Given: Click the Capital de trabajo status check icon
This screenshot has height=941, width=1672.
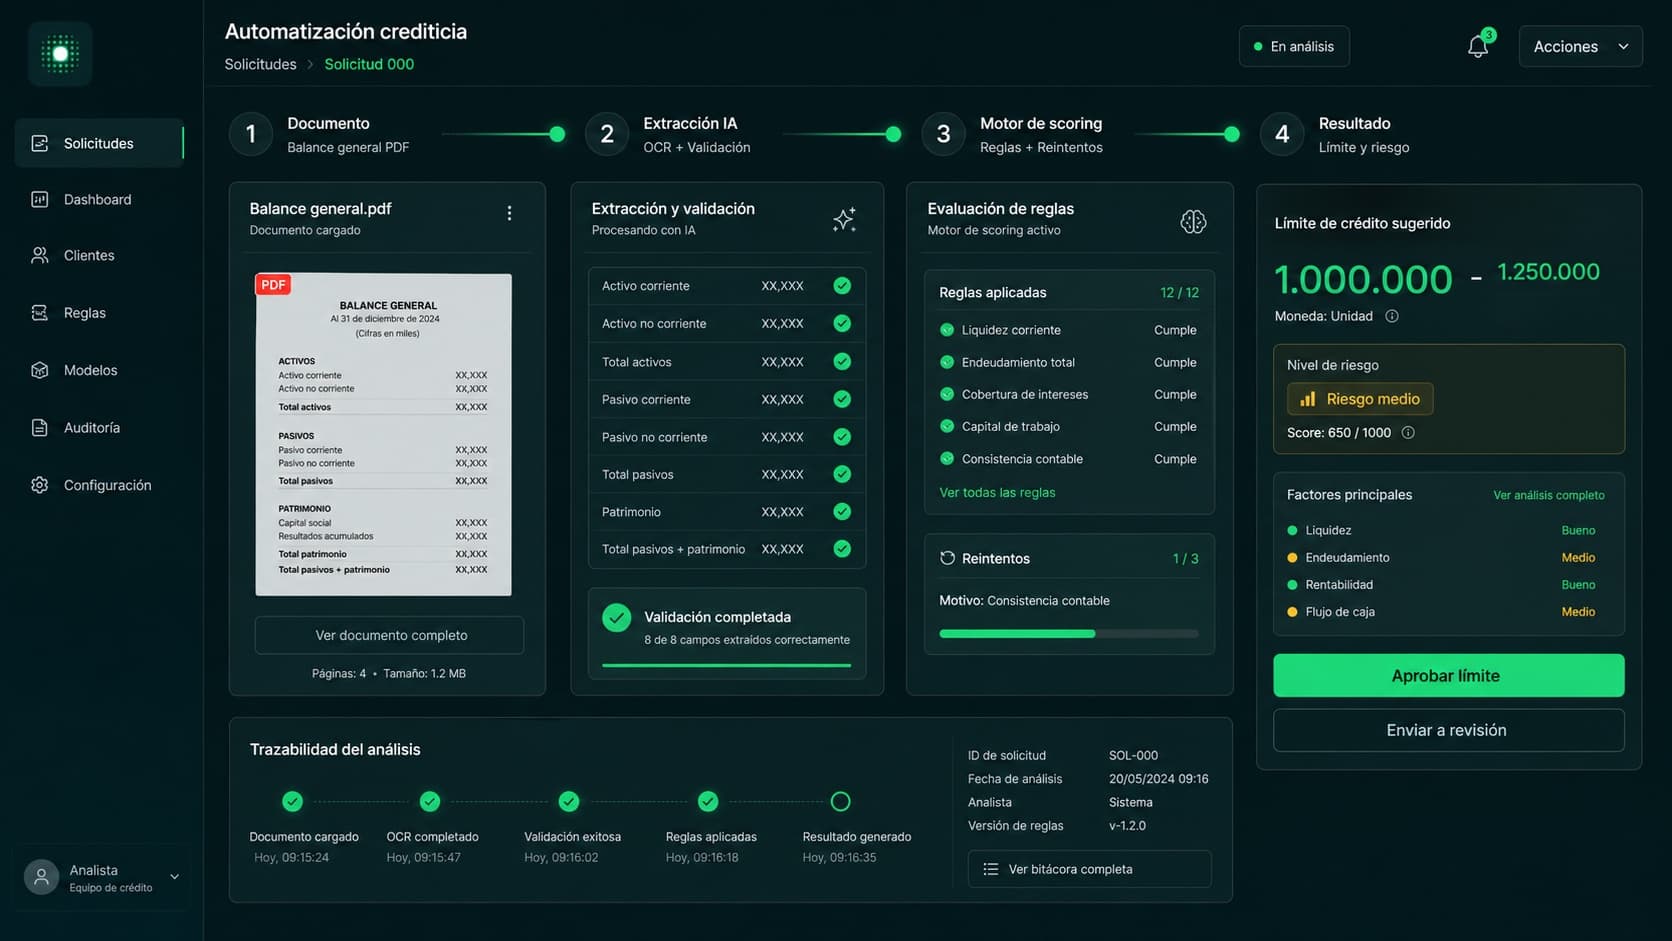Looking at the screenshot, I should click(947, 426).
